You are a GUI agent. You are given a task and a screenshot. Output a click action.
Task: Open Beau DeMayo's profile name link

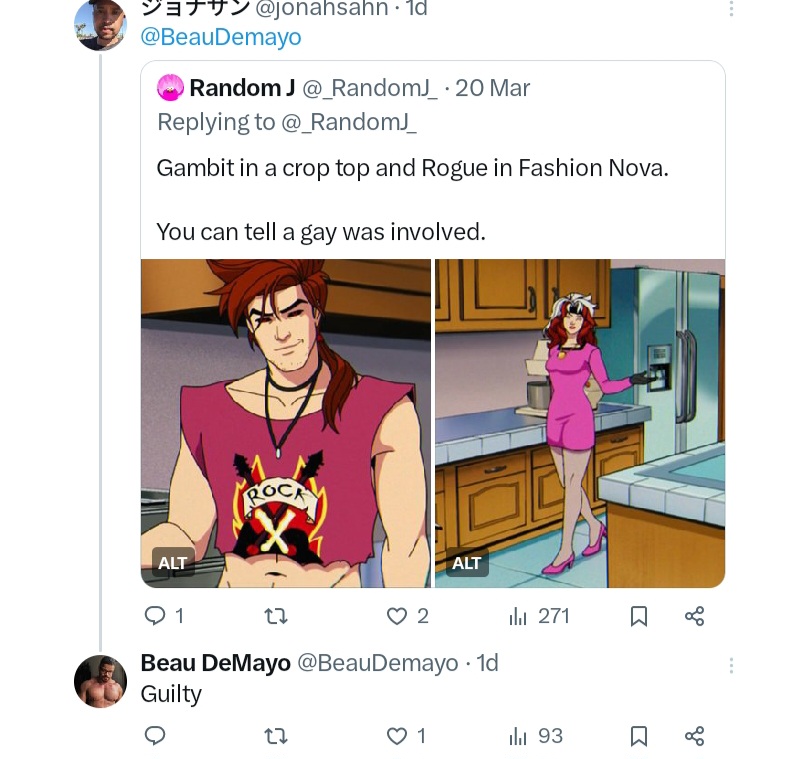(x=215, y=663)
